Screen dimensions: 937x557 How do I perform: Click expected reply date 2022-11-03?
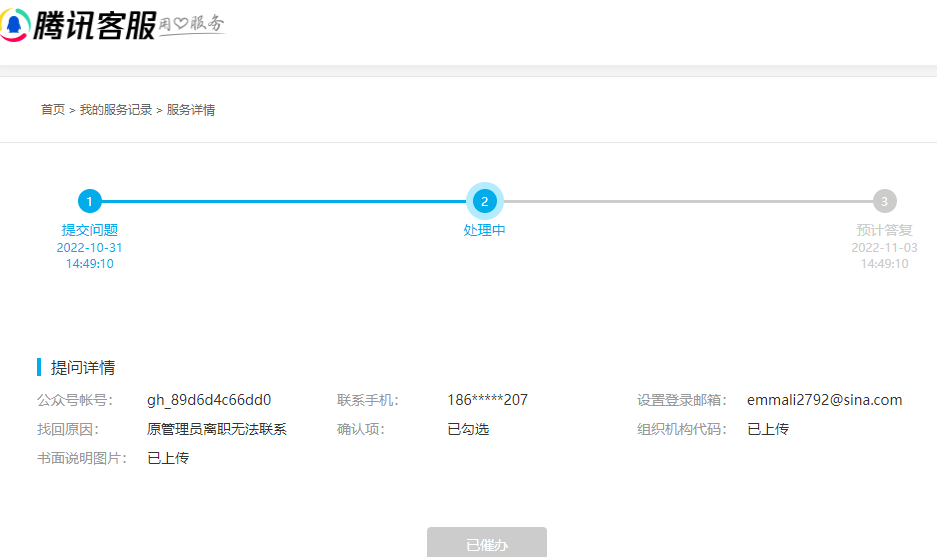pyautogui.click(x=884, y=247)
